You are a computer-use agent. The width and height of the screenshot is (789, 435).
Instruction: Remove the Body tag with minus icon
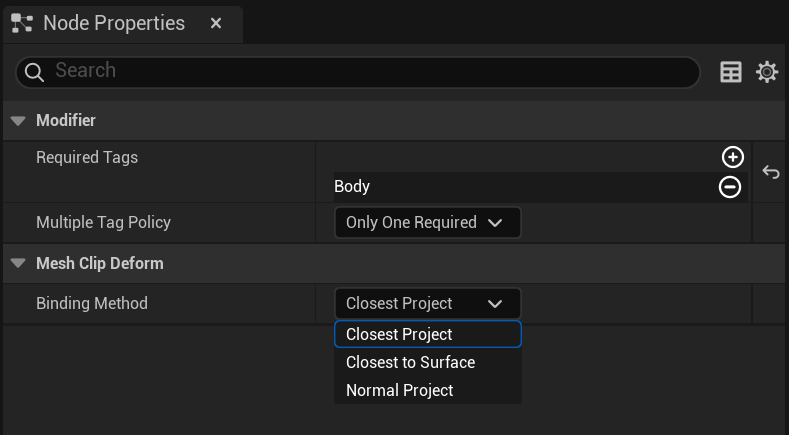730,187
